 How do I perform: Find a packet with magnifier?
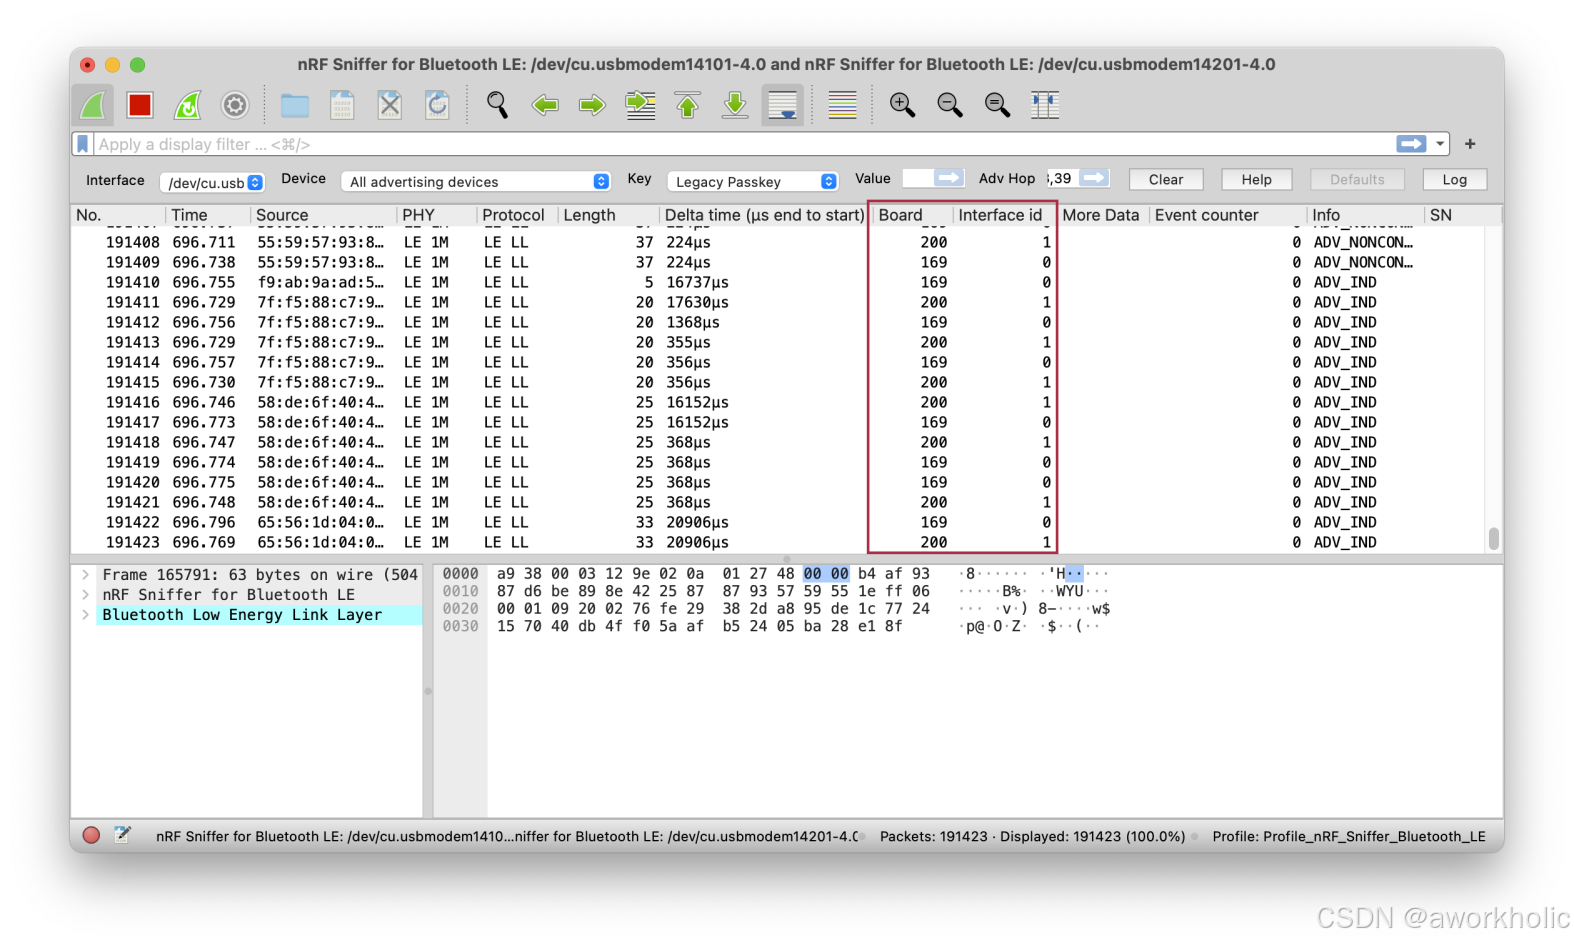(497, 105)
